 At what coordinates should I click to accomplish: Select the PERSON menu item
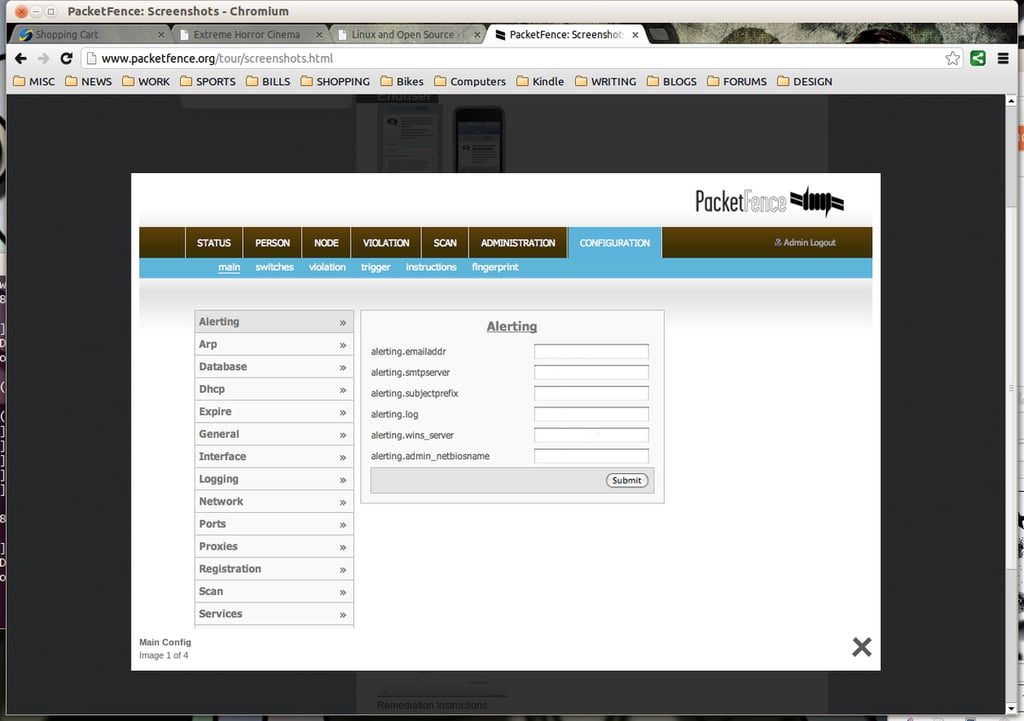pyautogui.click(x=272, y=243)
